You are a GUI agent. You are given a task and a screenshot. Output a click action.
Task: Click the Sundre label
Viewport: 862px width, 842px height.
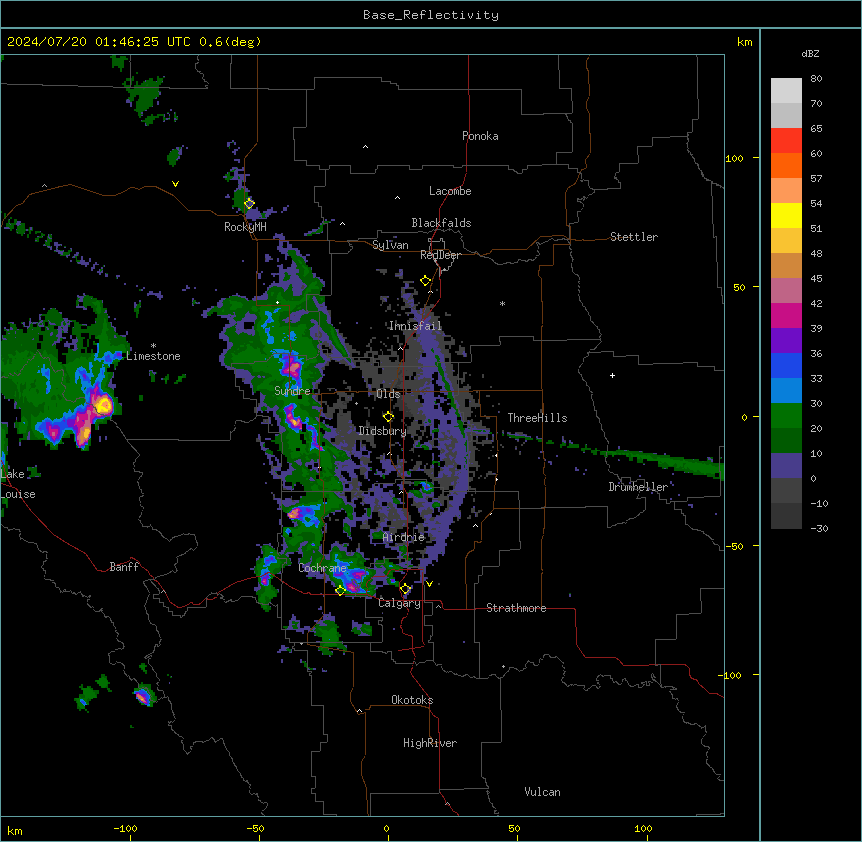[x=292, y=391]
